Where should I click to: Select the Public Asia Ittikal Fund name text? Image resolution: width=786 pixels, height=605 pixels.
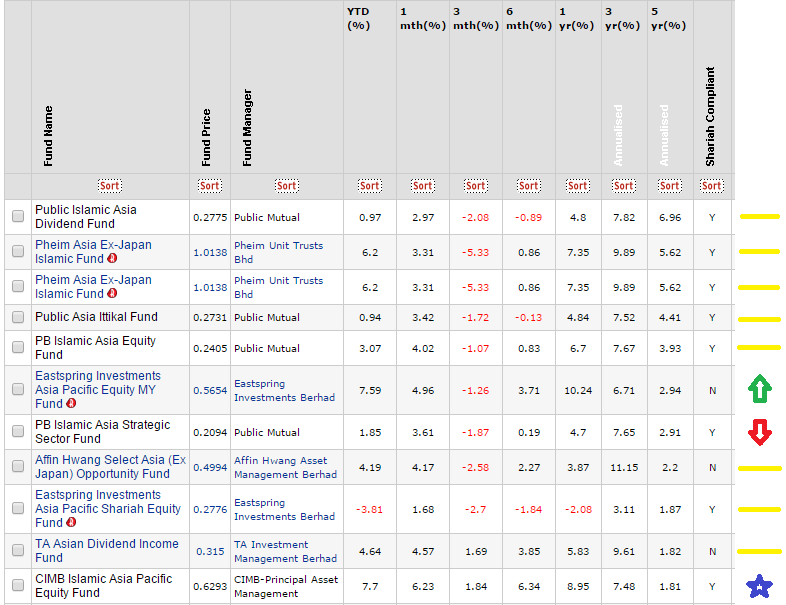(96, 317)
